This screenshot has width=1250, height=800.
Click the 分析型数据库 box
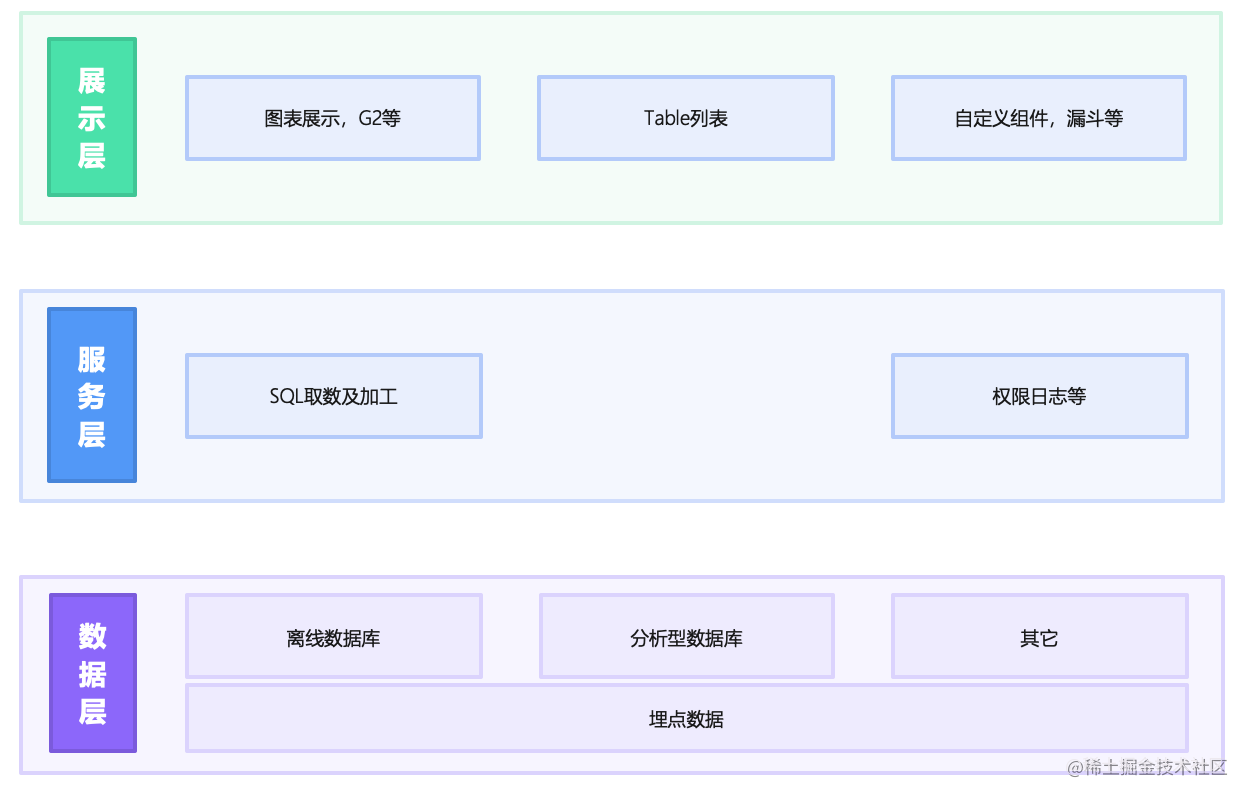click(687, 636)
